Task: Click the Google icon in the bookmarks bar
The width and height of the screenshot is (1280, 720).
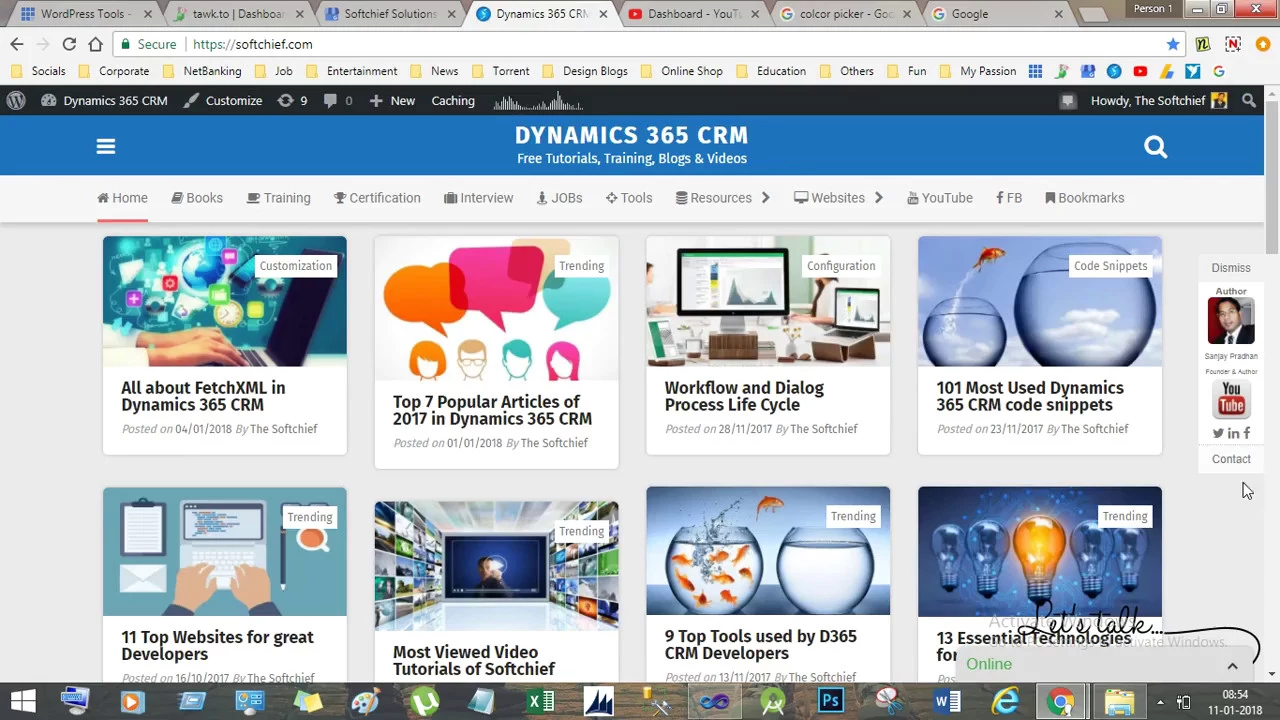Action: (1218, 71)
